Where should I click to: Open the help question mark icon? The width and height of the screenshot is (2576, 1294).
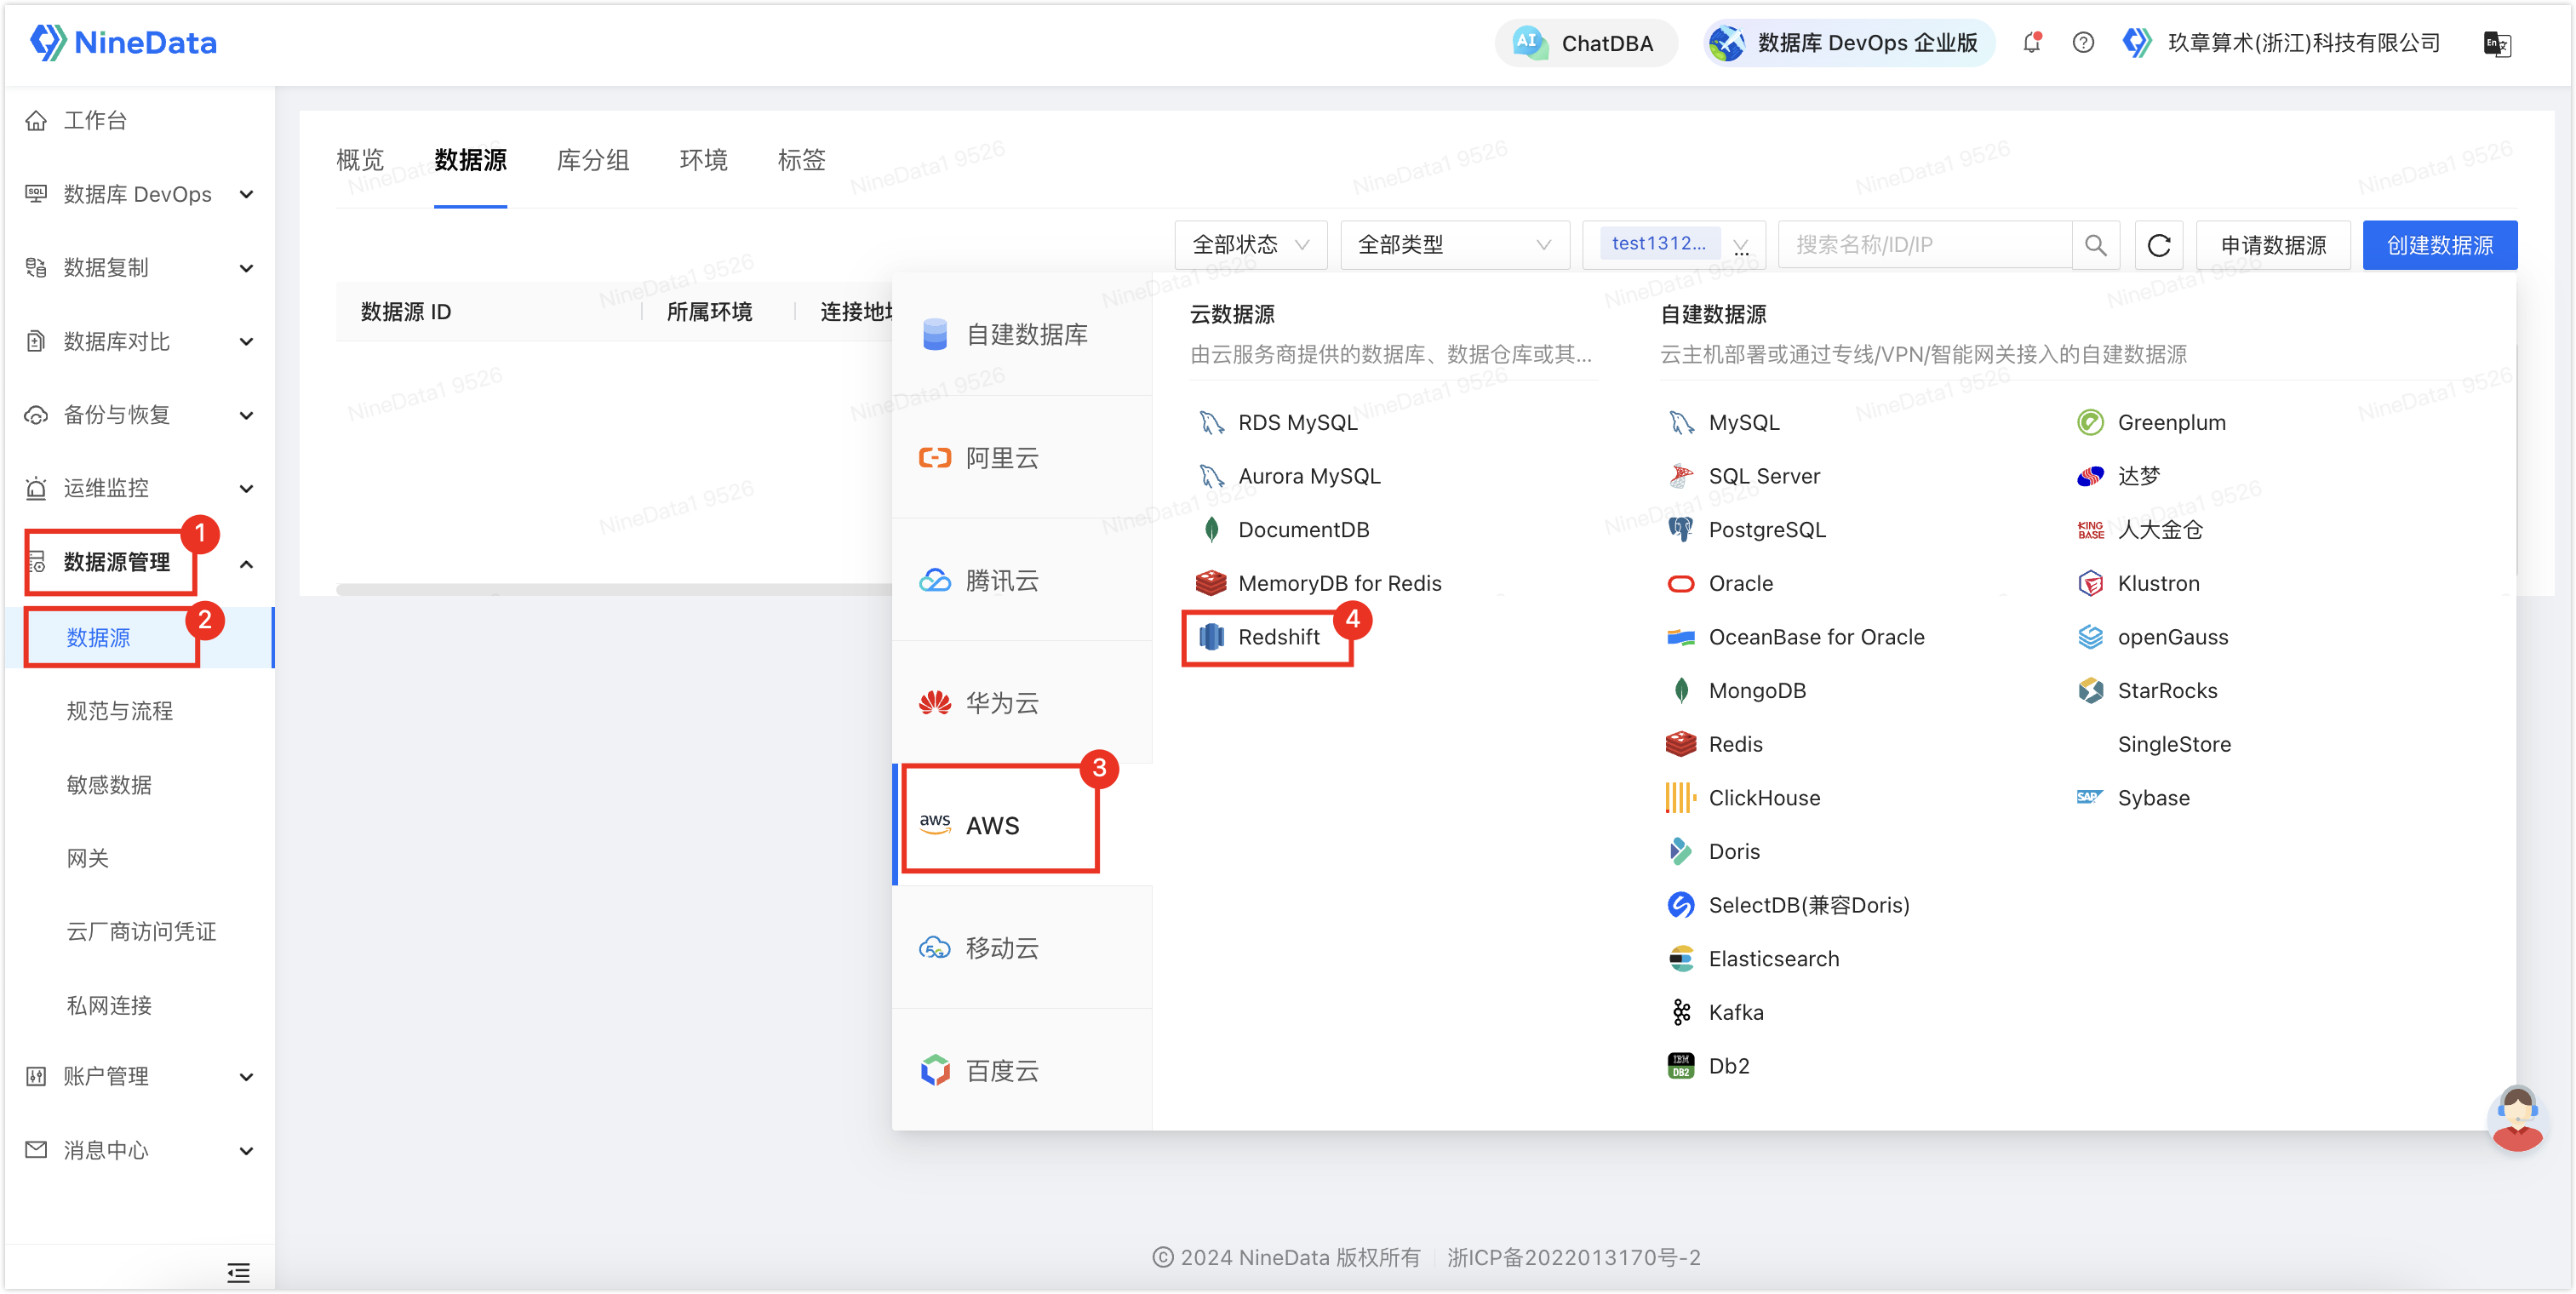point(2083,43)
